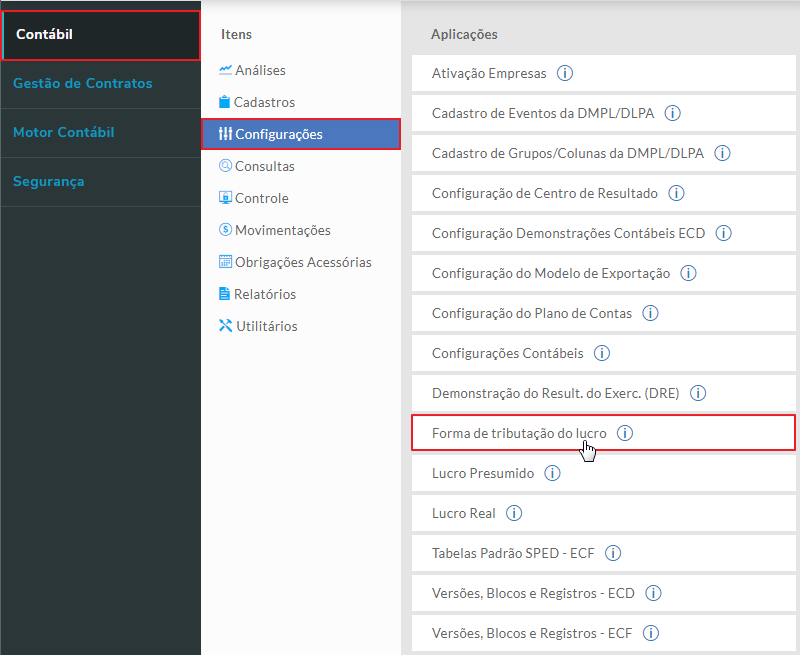Select Cadastros in Itens list
The image size is (800, 655).
point(264,102)
